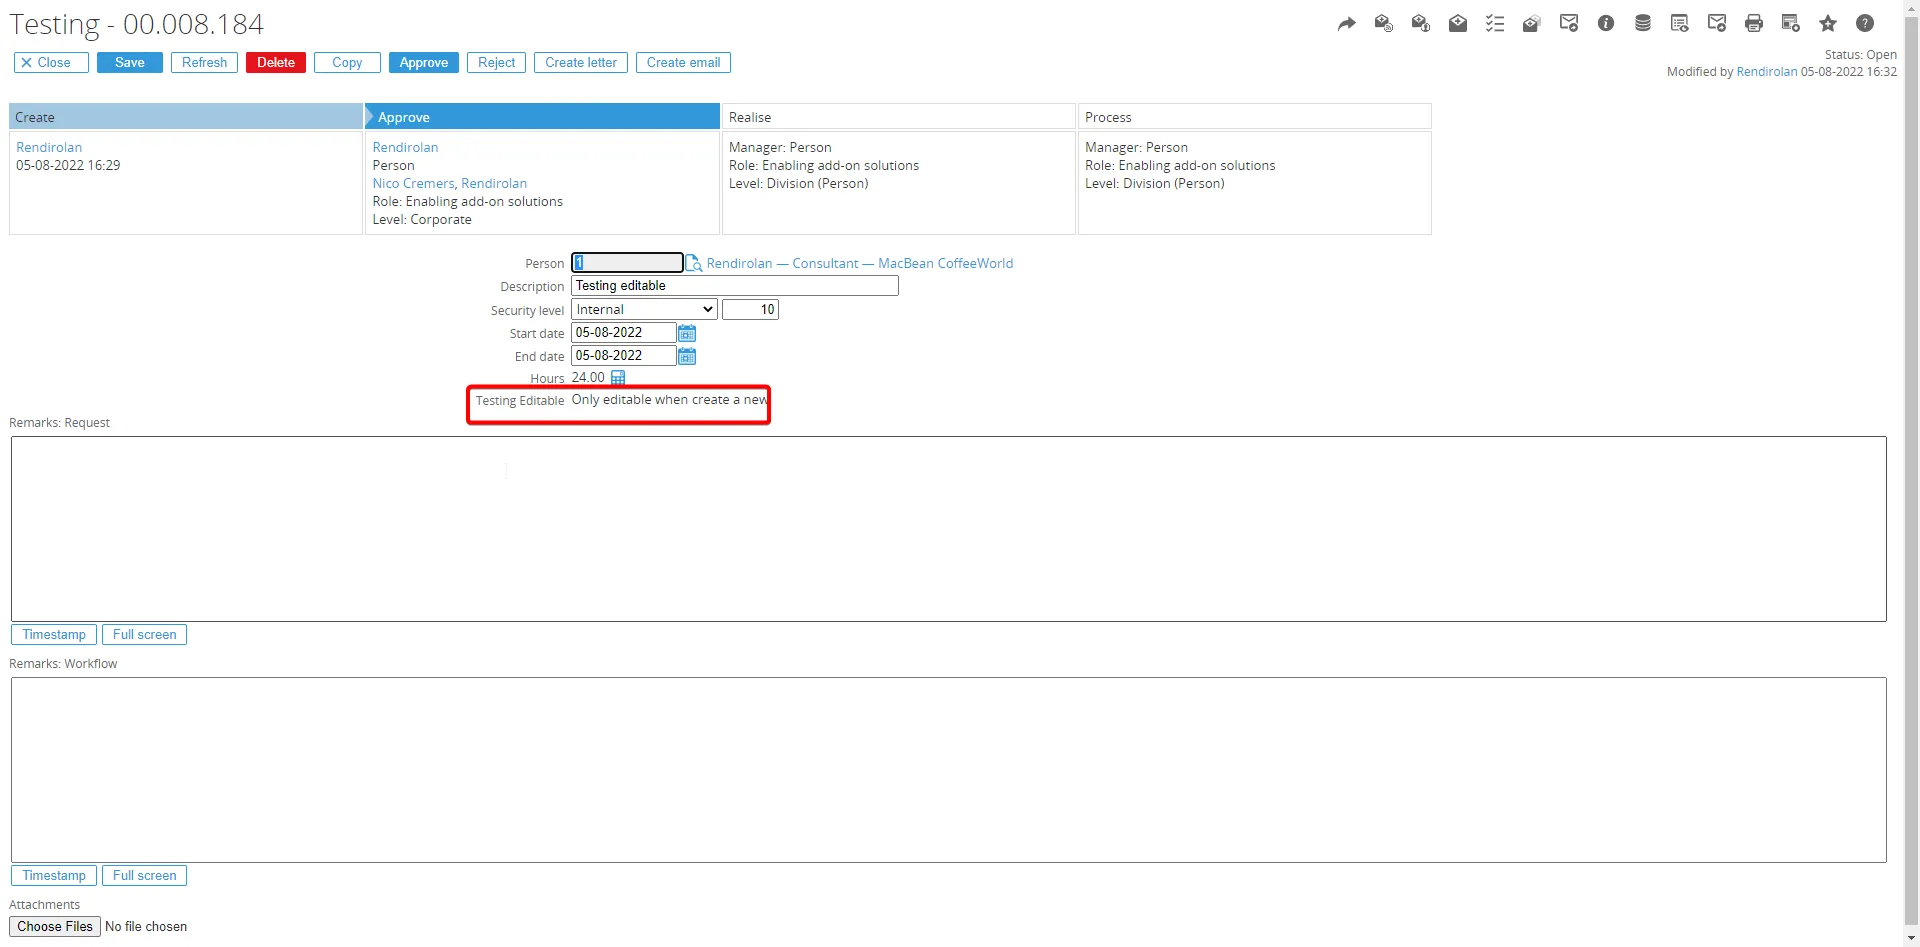
Task: Click the envelope icon with RSS badge
Action: tap(1384, 24)
